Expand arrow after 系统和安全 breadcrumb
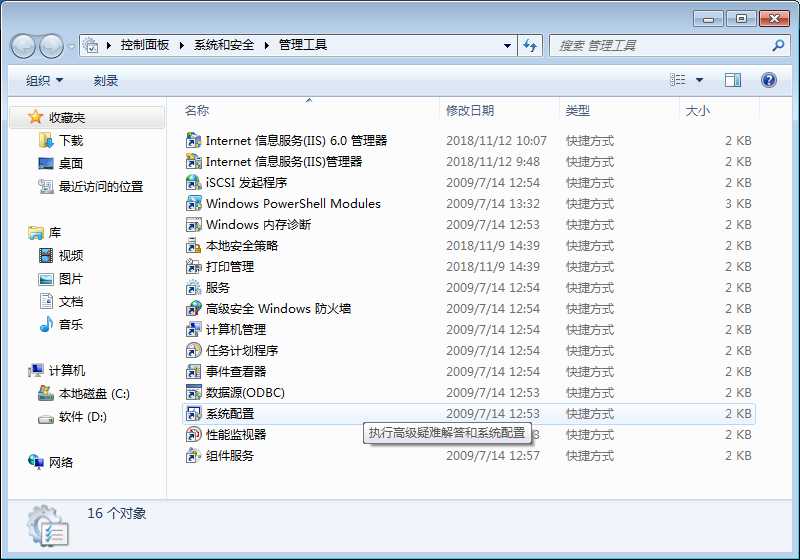 pos(266,45)
